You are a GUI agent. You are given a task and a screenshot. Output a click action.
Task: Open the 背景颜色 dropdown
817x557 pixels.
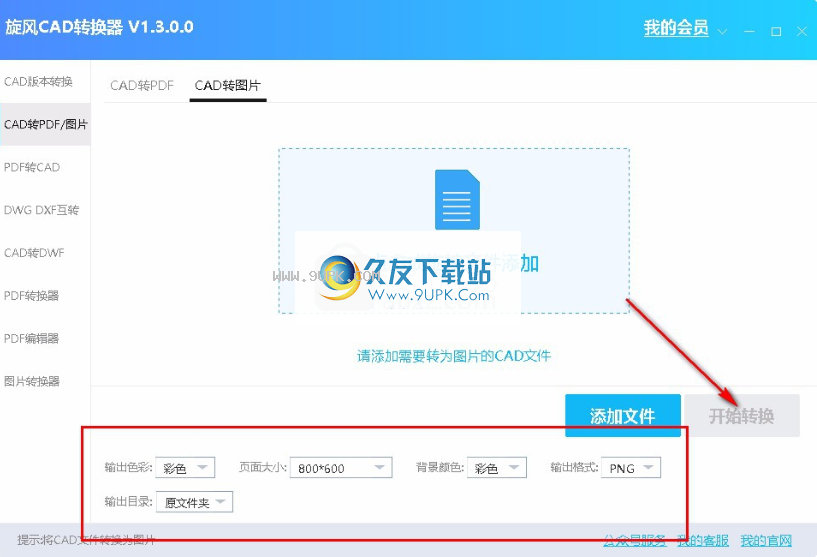point(497,468)
